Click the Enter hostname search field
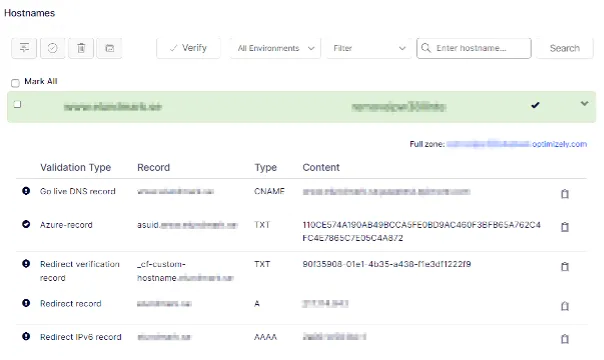 [x=474, y=48]
